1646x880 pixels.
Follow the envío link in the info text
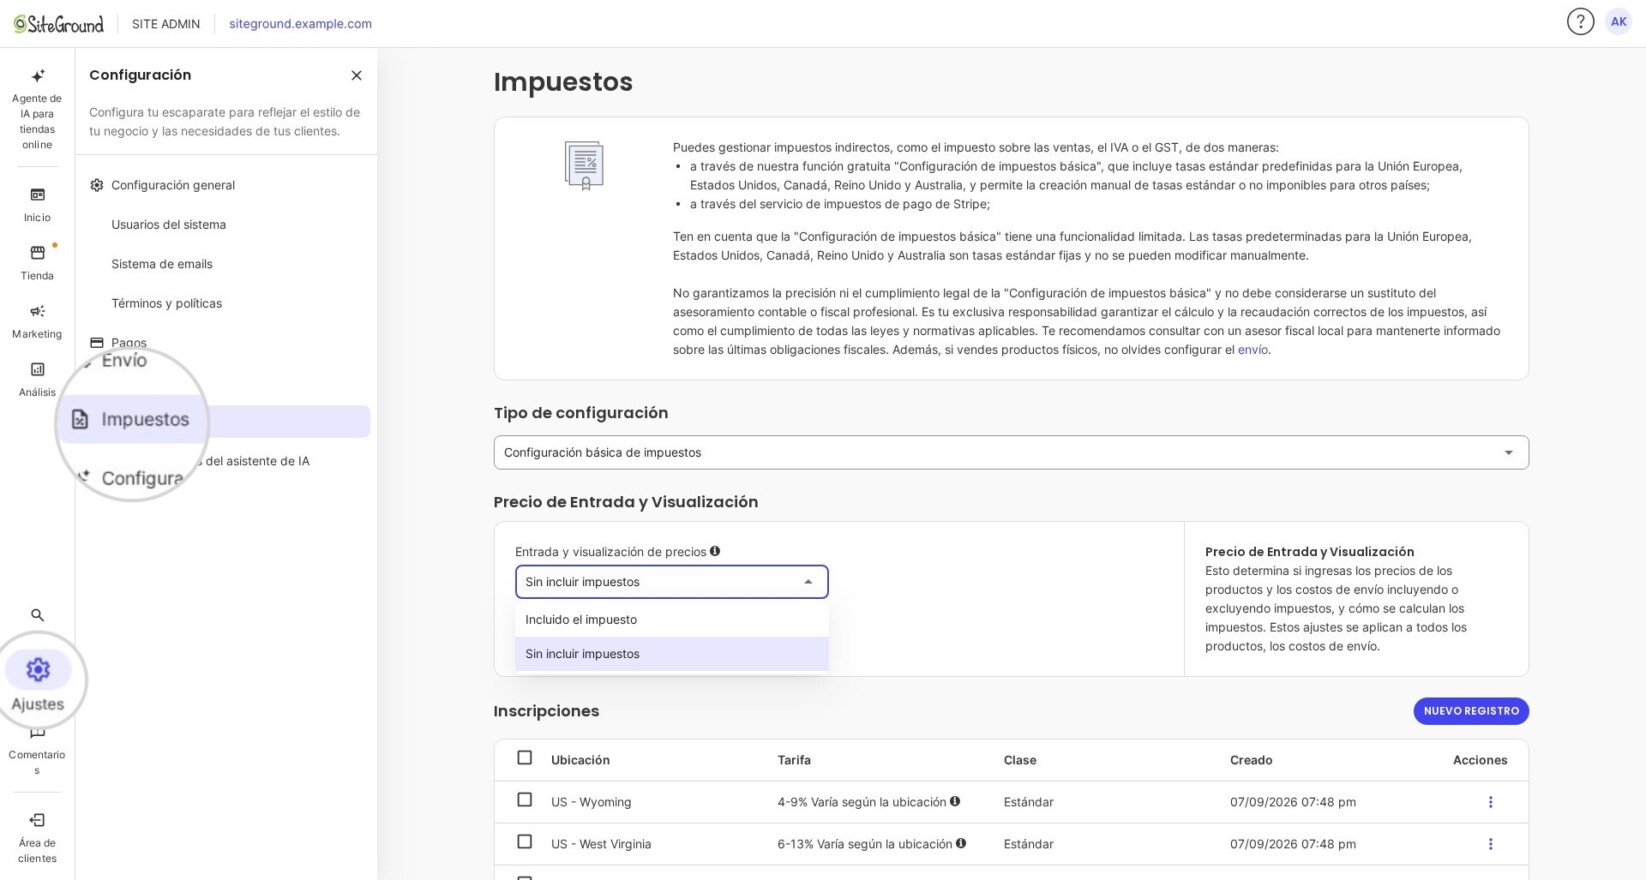(1252, 350)
